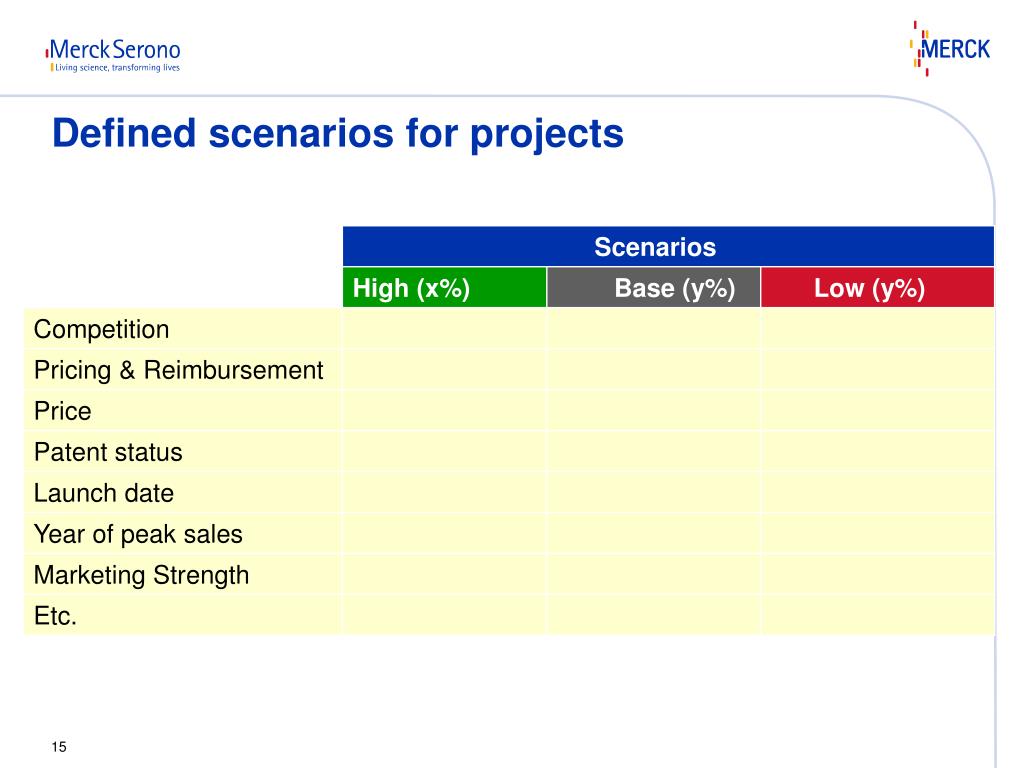
Task: Select the slide title 'Defined scenarios for projects'
Action: click(x=338, y=134)
